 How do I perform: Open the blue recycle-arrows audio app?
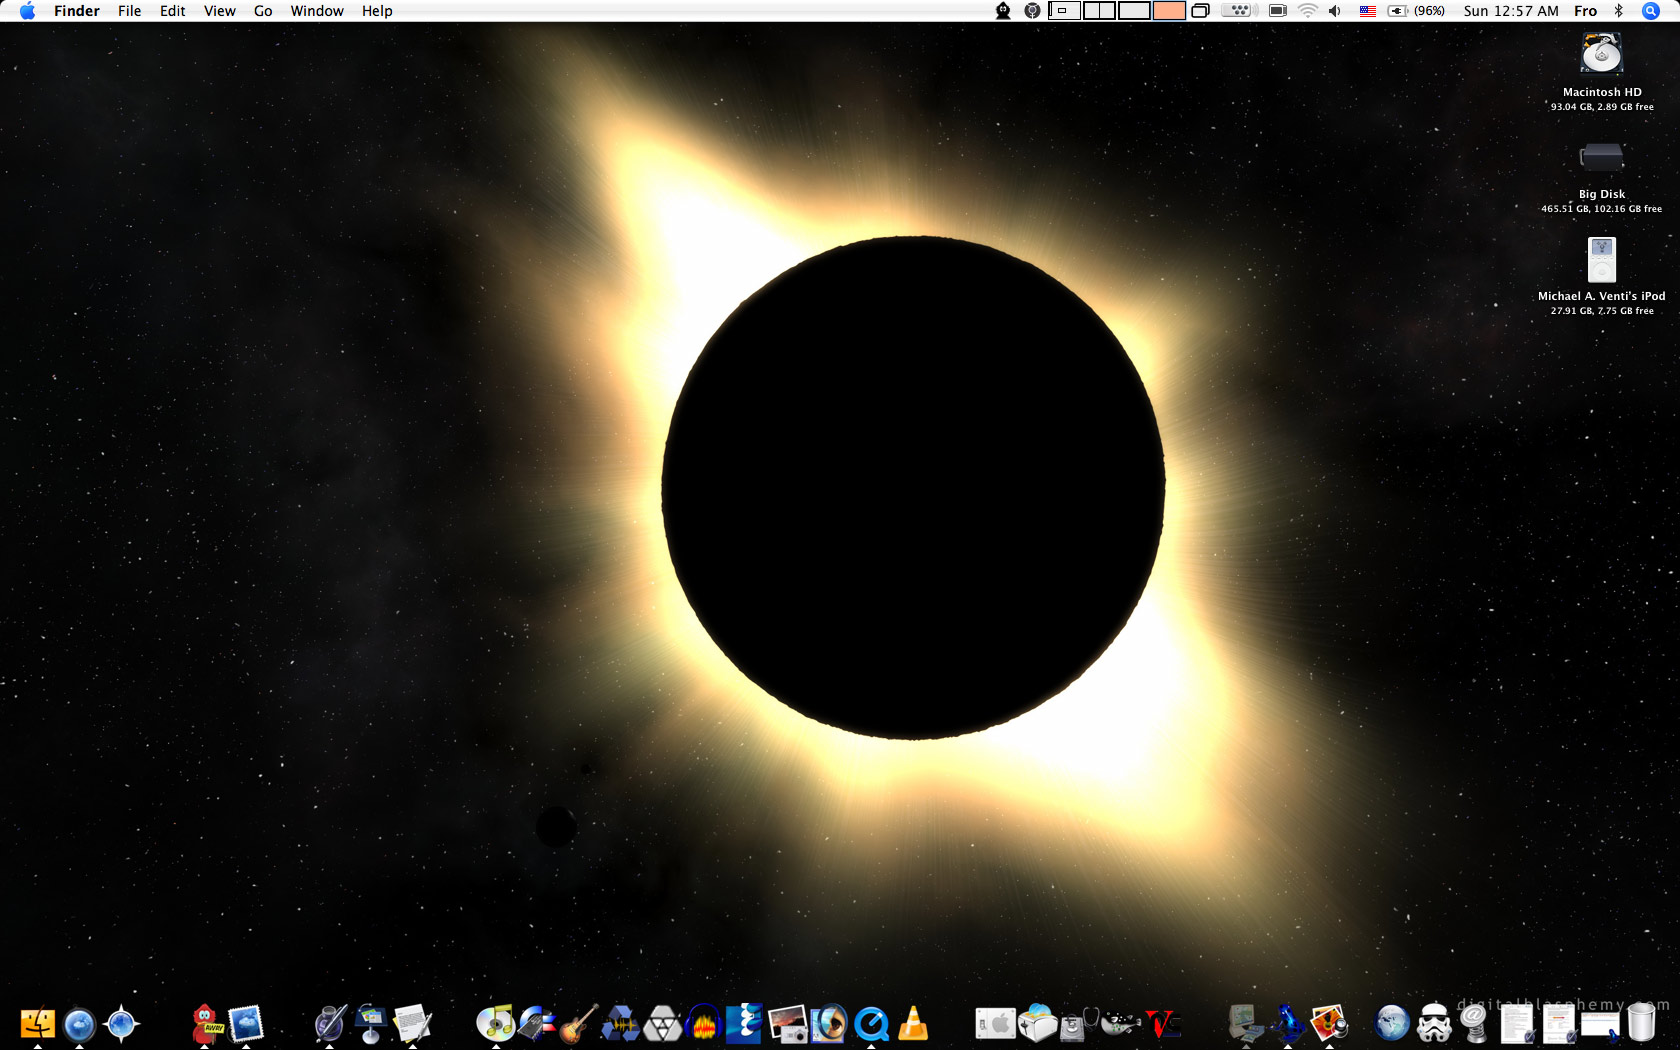[621, 1024]
